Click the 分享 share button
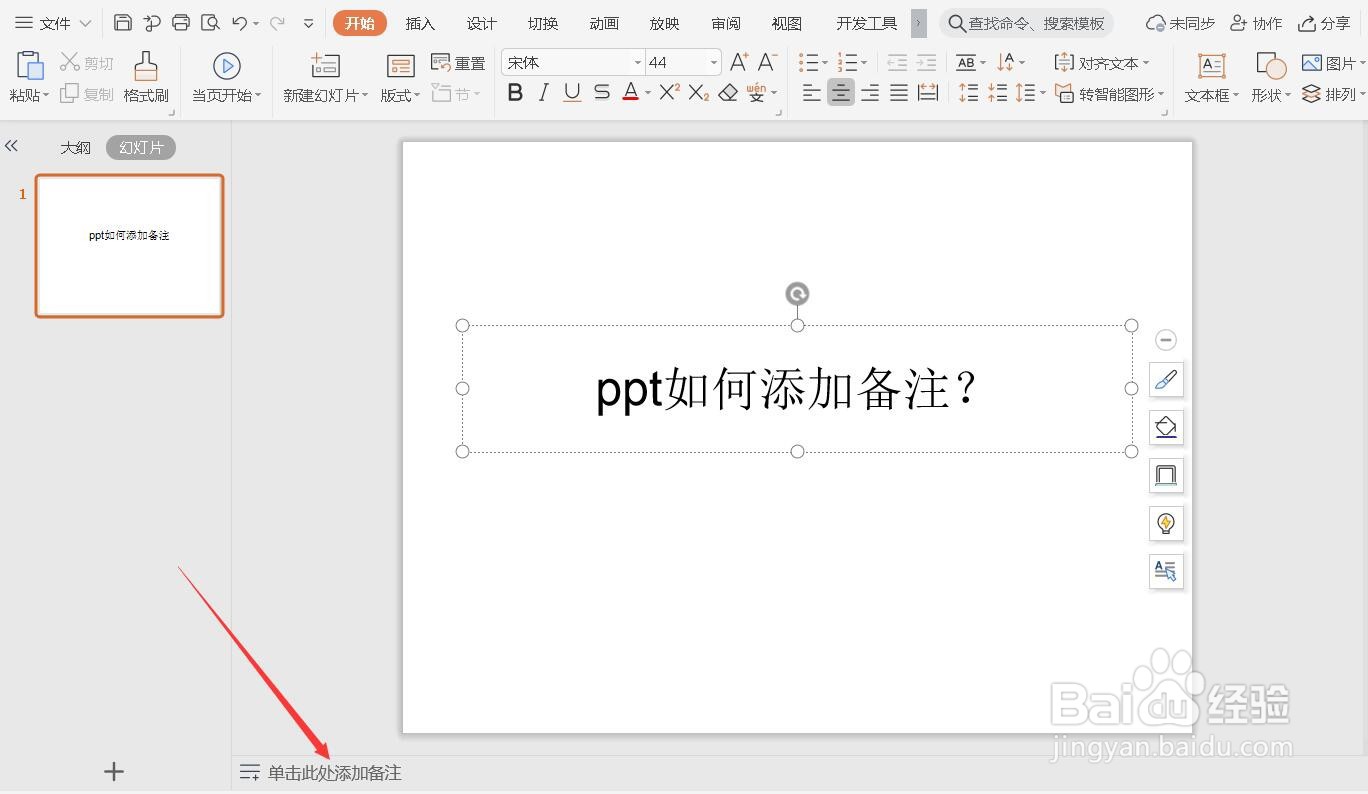This screenshot has width=1368, height=794. coord(1323,22)
